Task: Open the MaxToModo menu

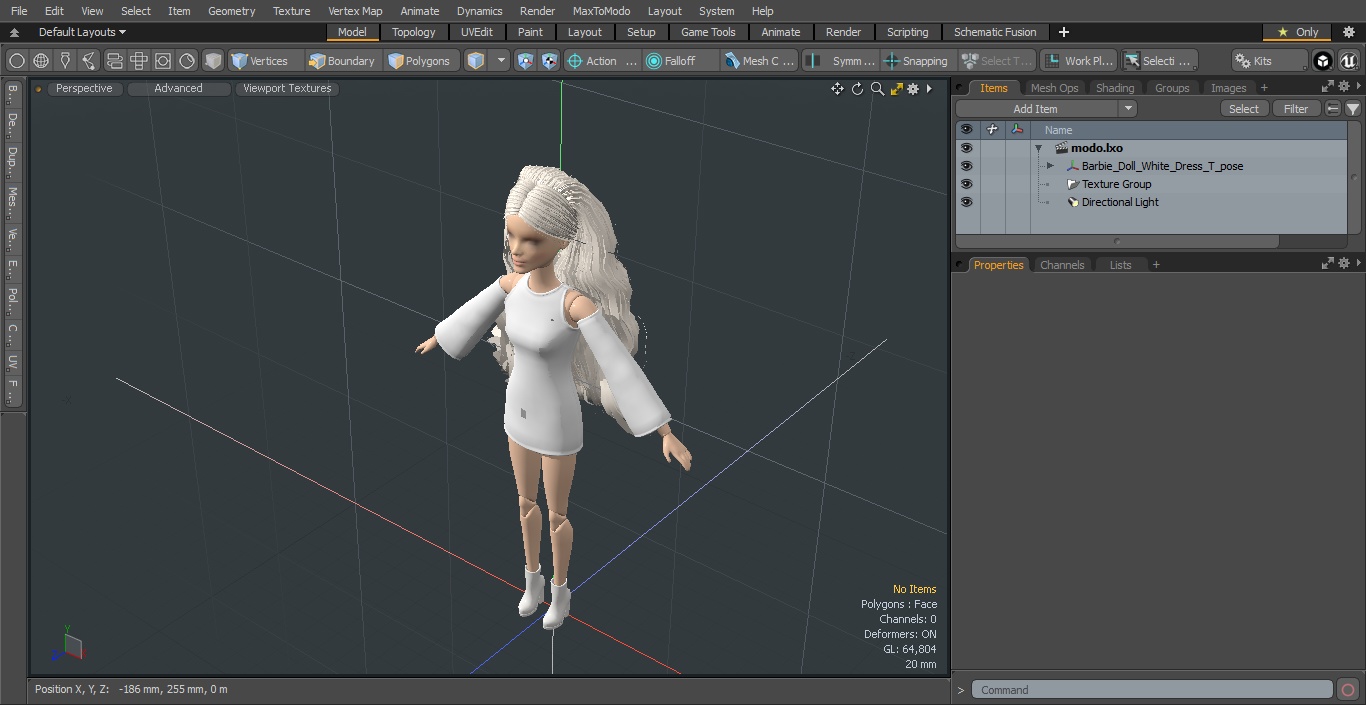Action: 601,11
